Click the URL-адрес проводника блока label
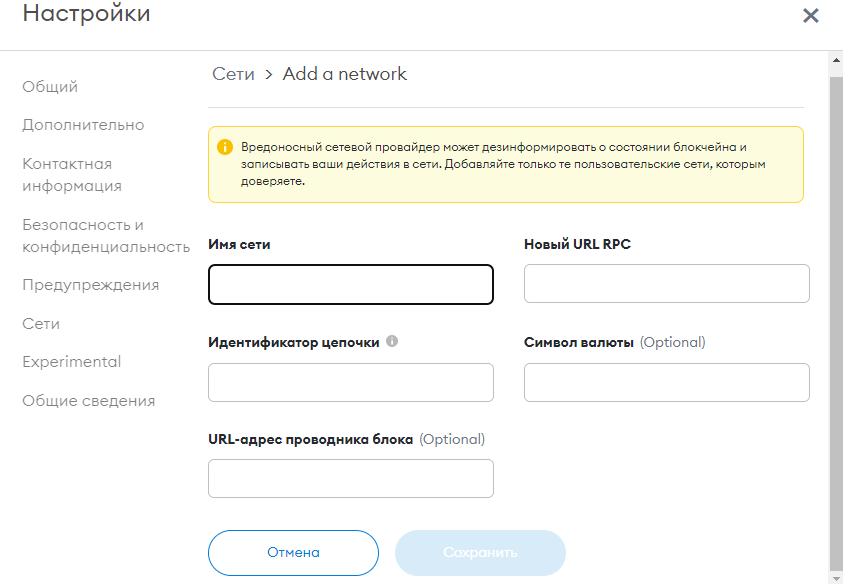 tap(311, 439)
